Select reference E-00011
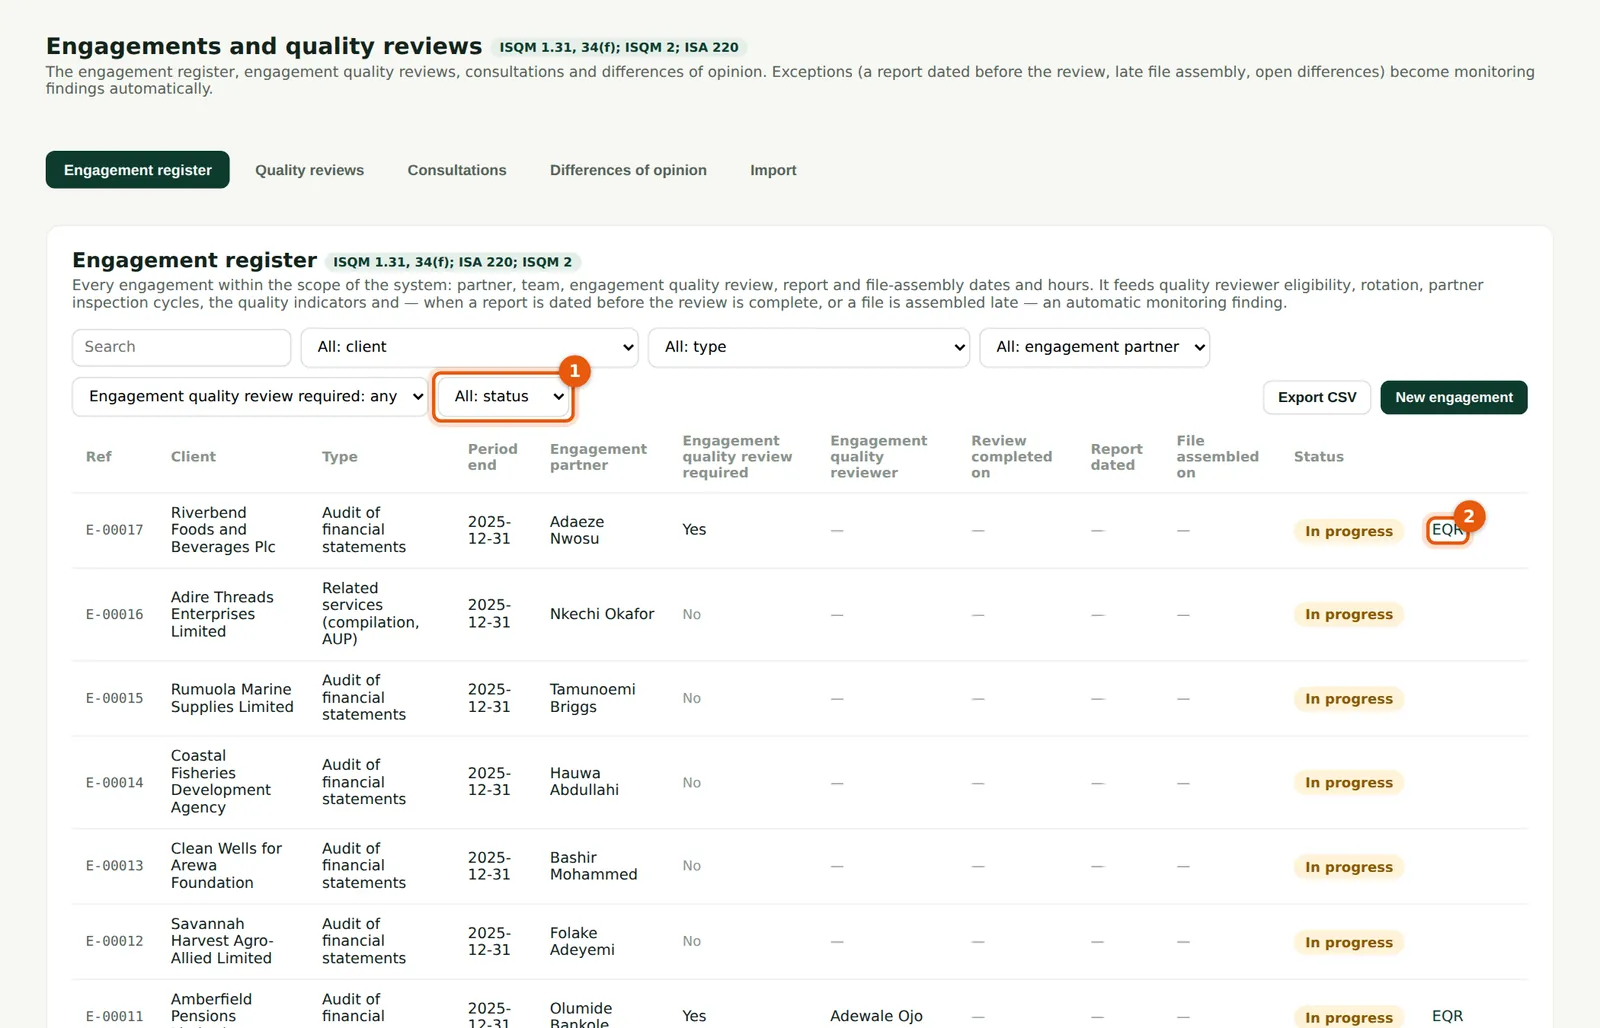 [115, 1017]
